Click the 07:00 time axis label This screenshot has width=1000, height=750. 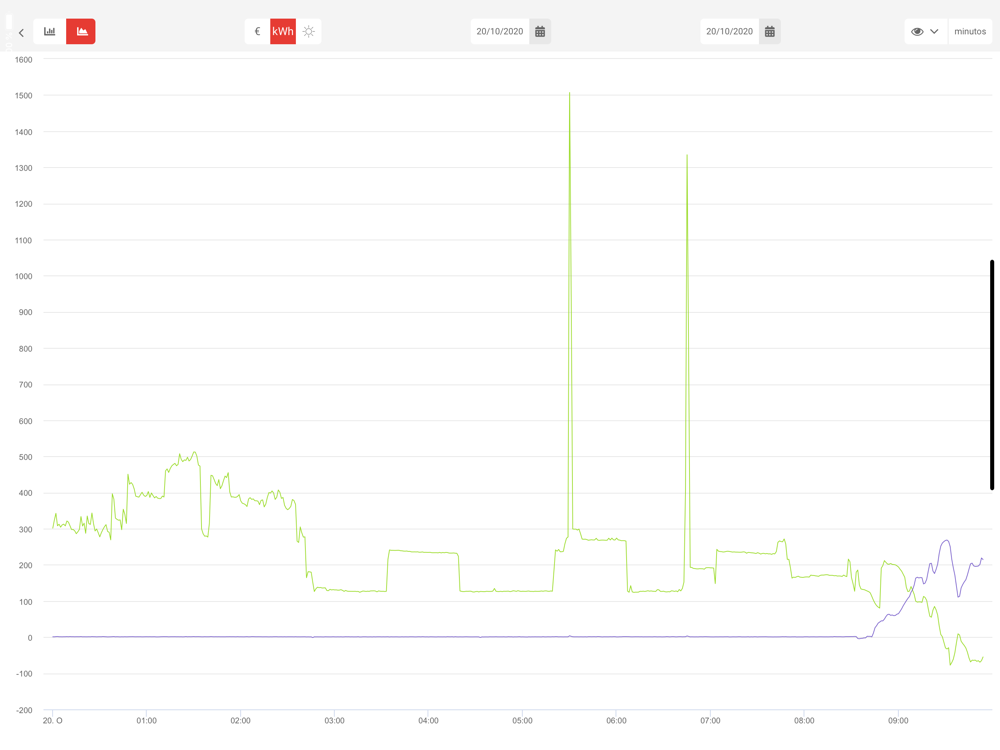[x=710, y=721]
